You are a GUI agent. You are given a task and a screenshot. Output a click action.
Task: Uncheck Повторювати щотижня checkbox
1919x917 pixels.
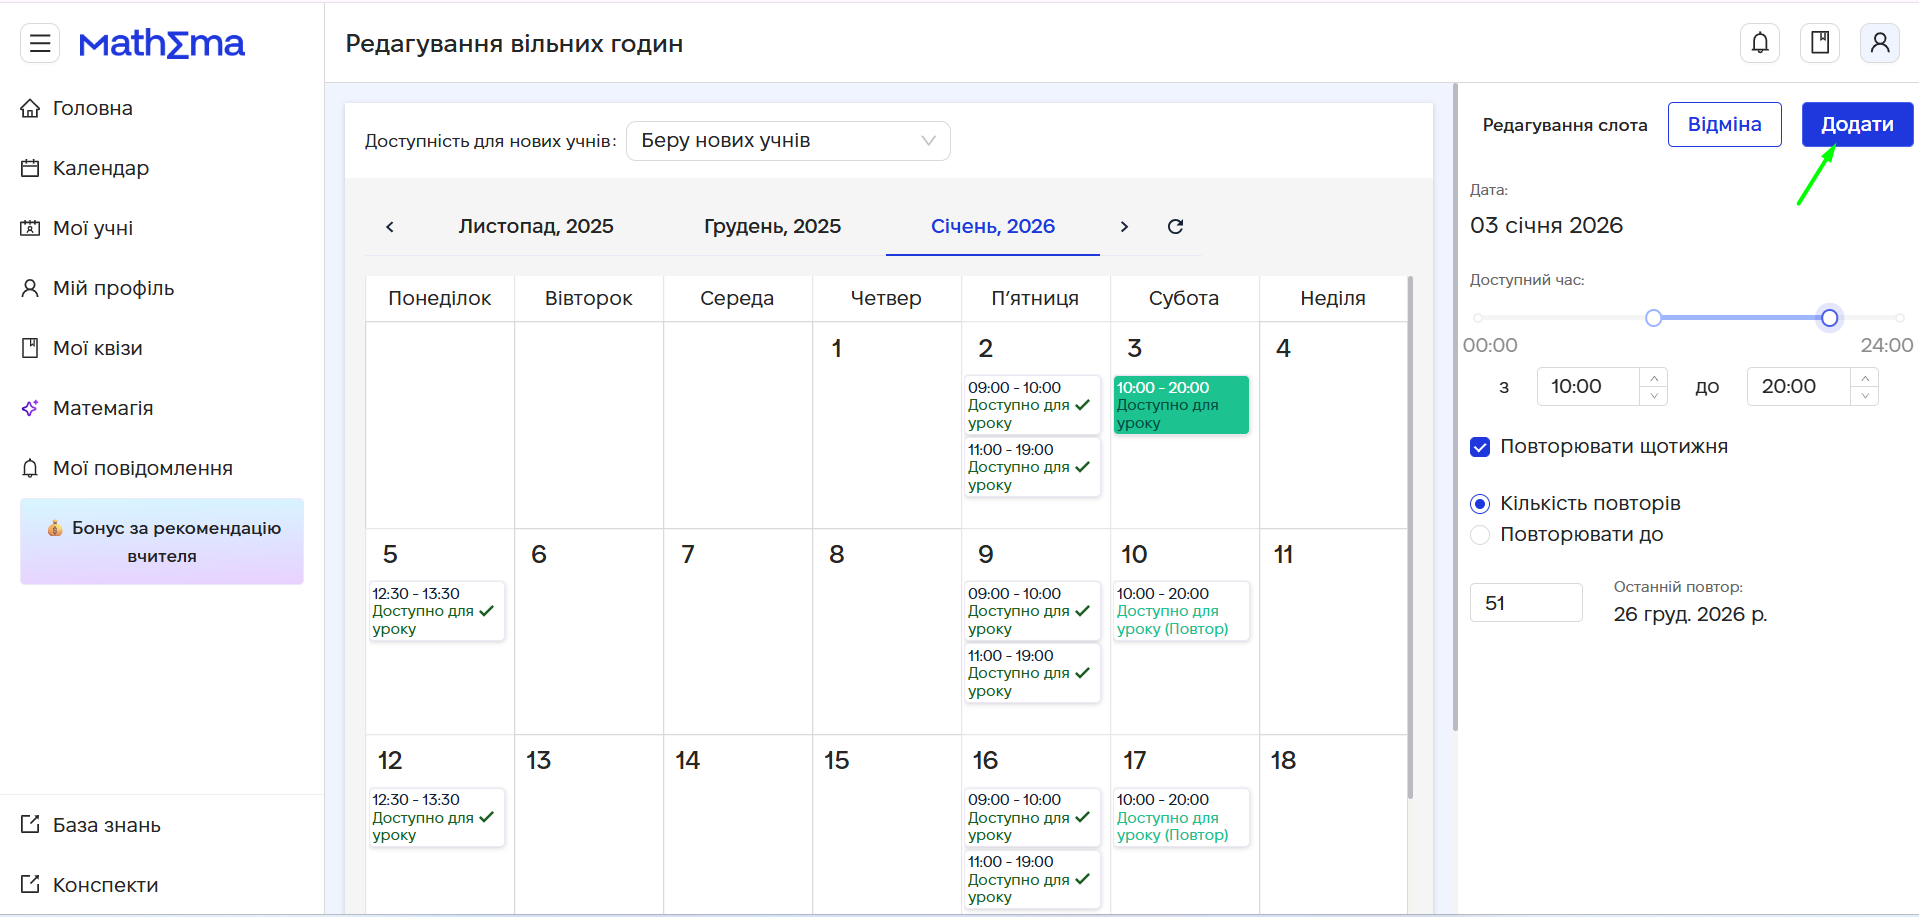pyautogui.click(x=1480, y=447)
